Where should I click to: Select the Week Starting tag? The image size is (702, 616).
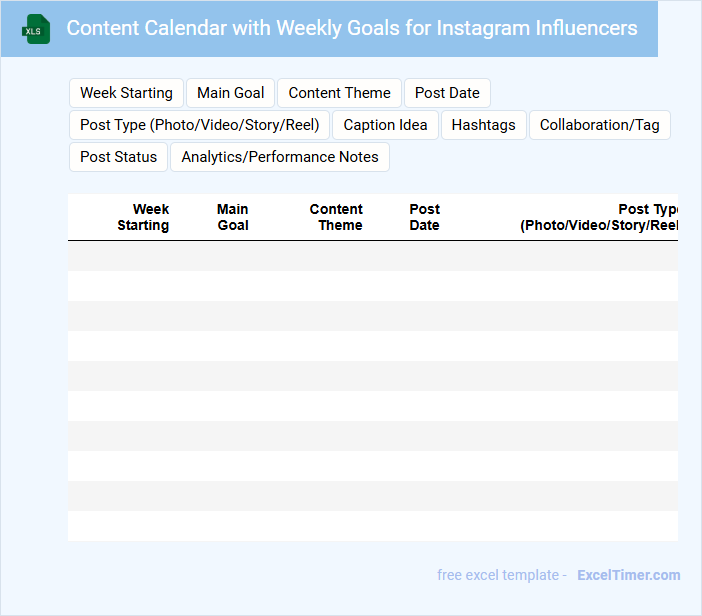[x=126, y=93]
